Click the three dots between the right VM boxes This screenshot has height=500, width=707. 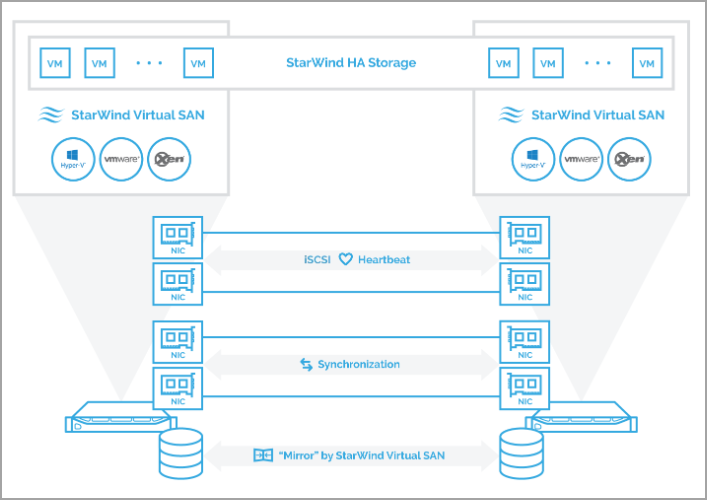pos(598,63)
